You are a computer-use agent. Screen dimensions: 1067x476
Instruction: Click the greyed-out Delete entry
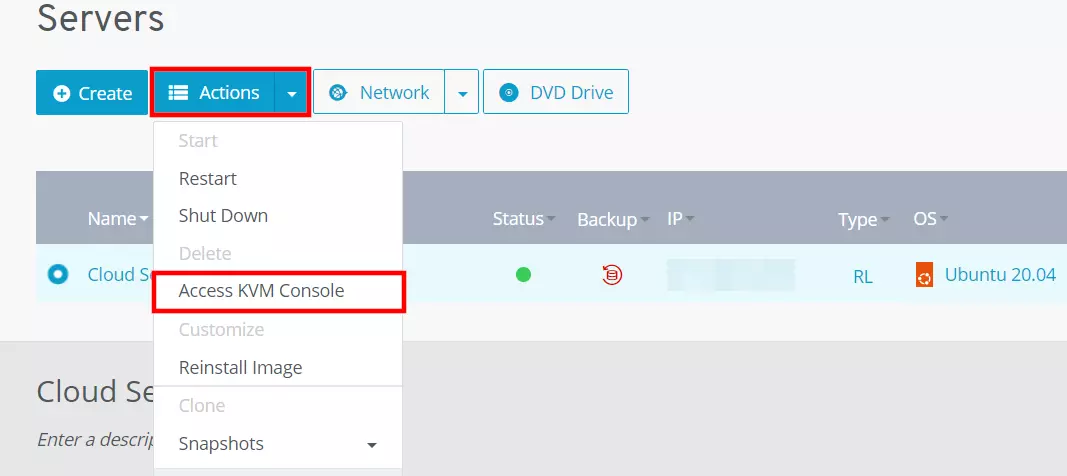pos(278,254)
